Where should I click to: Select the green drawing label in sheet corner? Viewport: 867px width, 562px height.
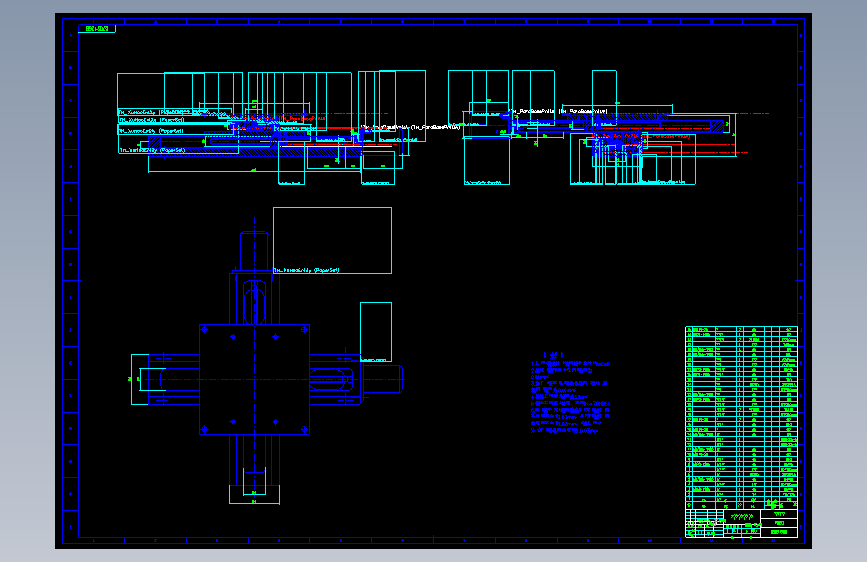pos(97,28)
